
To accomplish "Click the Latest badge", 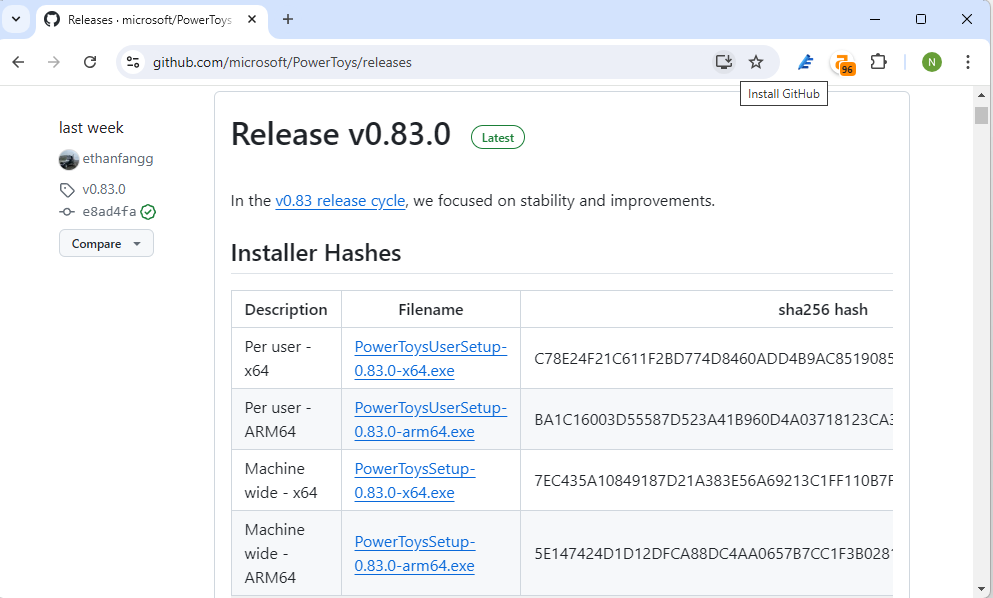I will (x=498, y=137).
